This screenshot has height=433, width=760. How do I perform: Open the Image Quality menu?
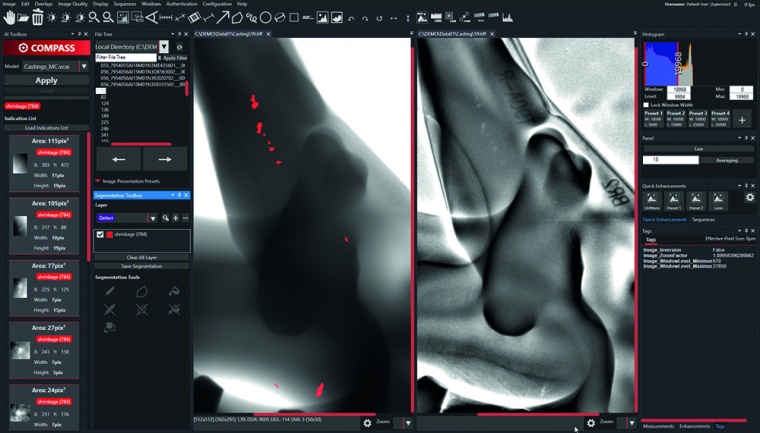[x=72, y=4]
